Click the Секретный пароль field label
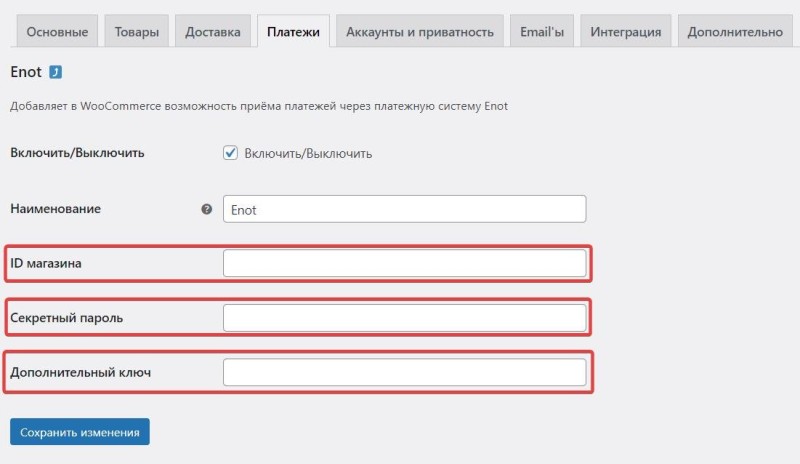The height and width of the screenshot is (464, 800). point(67,318)
